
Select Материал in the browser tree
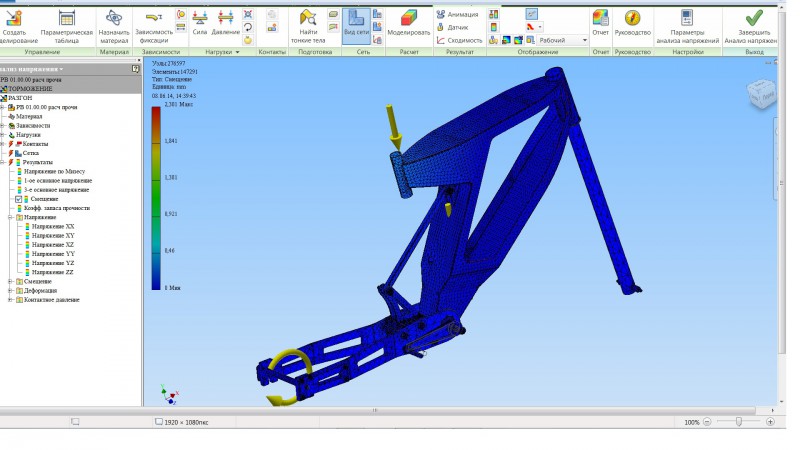pos(29,116)
